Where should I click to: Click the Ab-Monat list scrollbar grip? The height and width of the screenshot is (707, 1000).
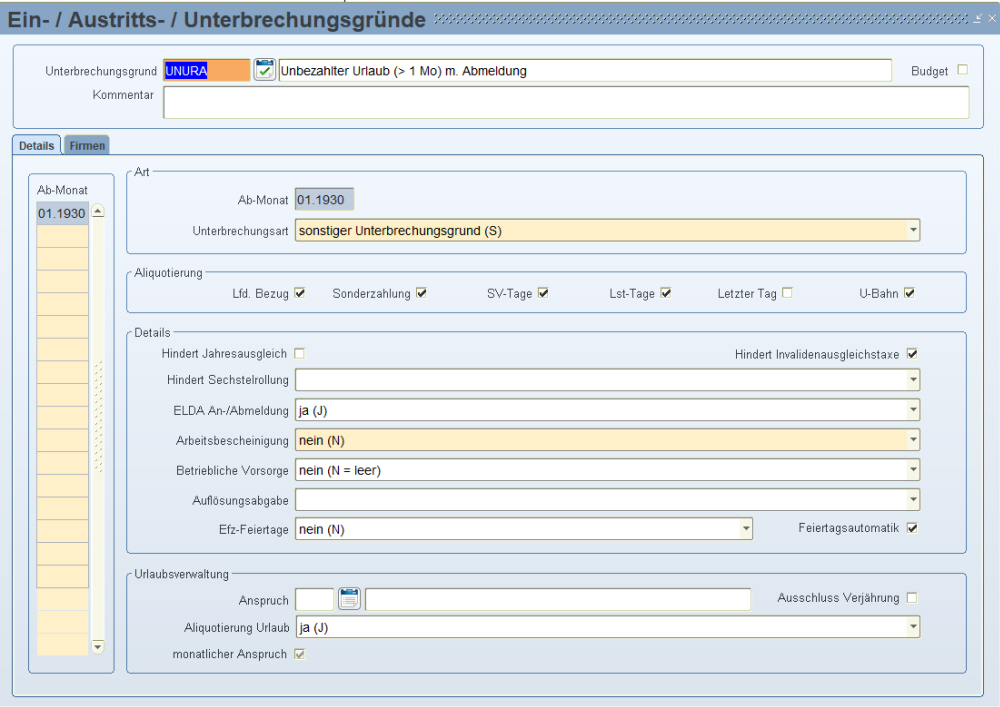coord(98,417)
